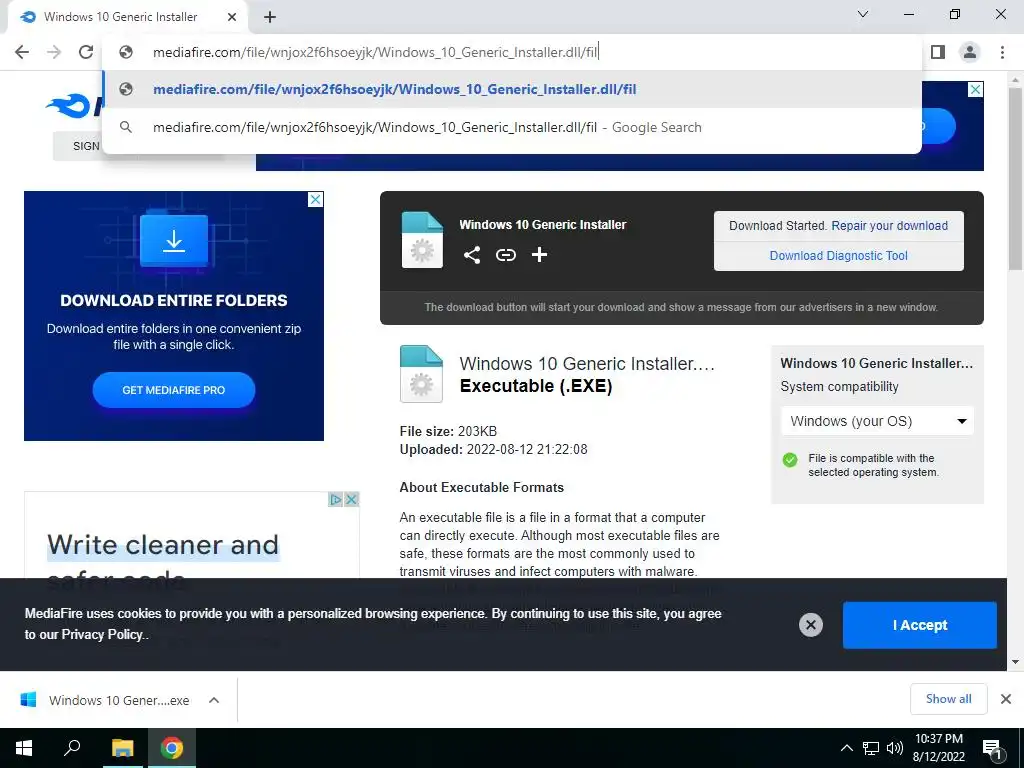1024x768 pixels.
Task: Select the Google Search suggestion row
Action: (512, 127)
